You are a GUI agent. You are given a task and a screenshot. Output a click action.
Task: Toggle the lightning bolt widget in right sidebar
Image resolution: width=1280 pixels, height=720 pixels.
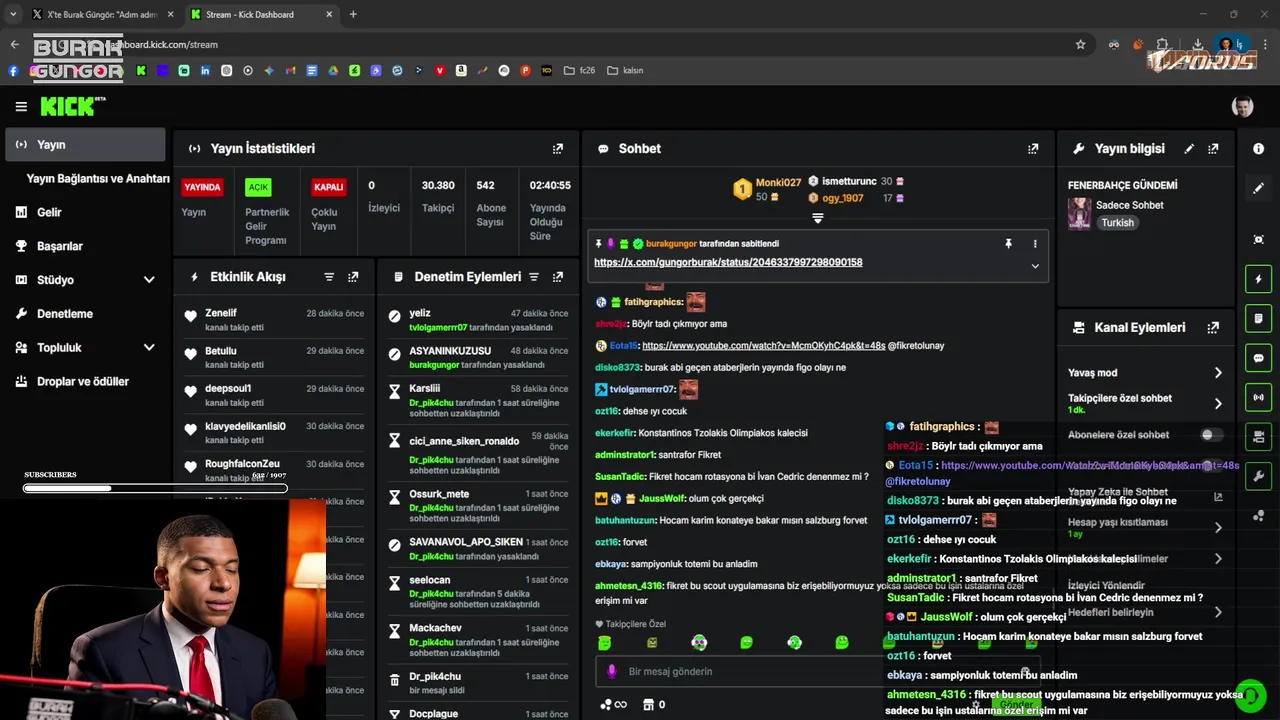(x=1258, y=279)
